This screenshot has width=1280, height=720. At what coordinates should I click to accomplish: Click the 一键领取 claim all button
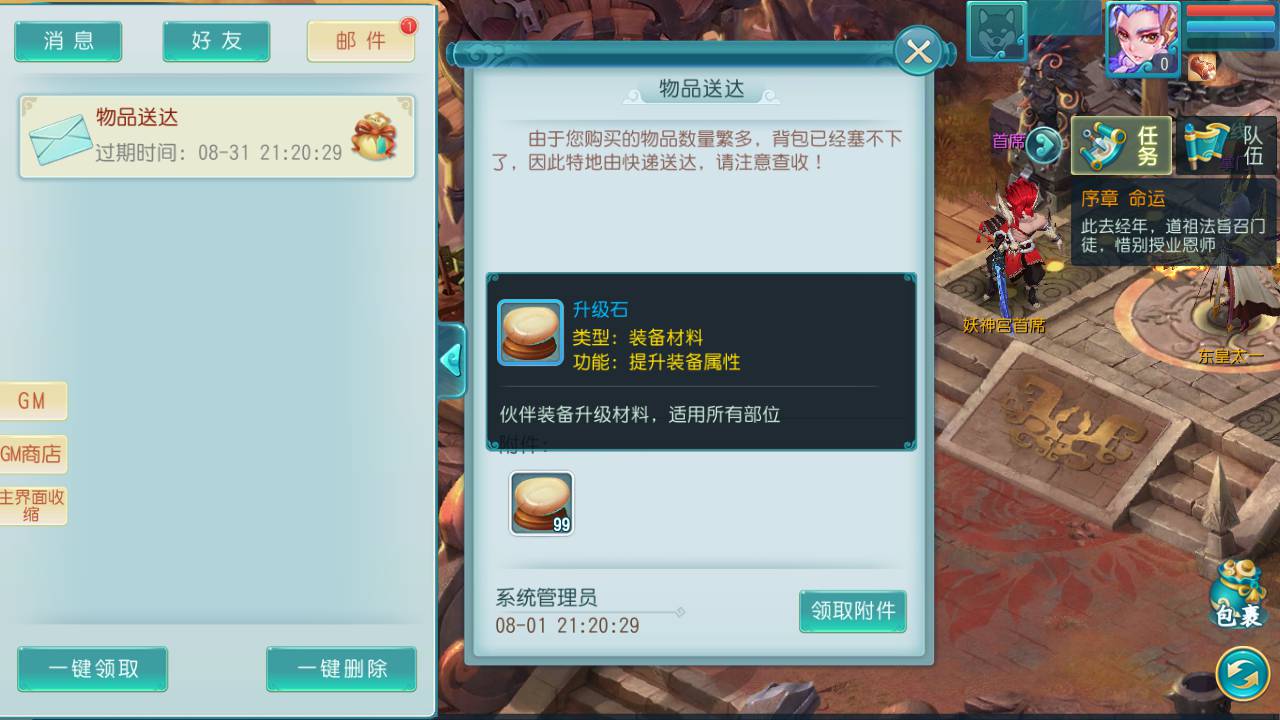point(93,669)
